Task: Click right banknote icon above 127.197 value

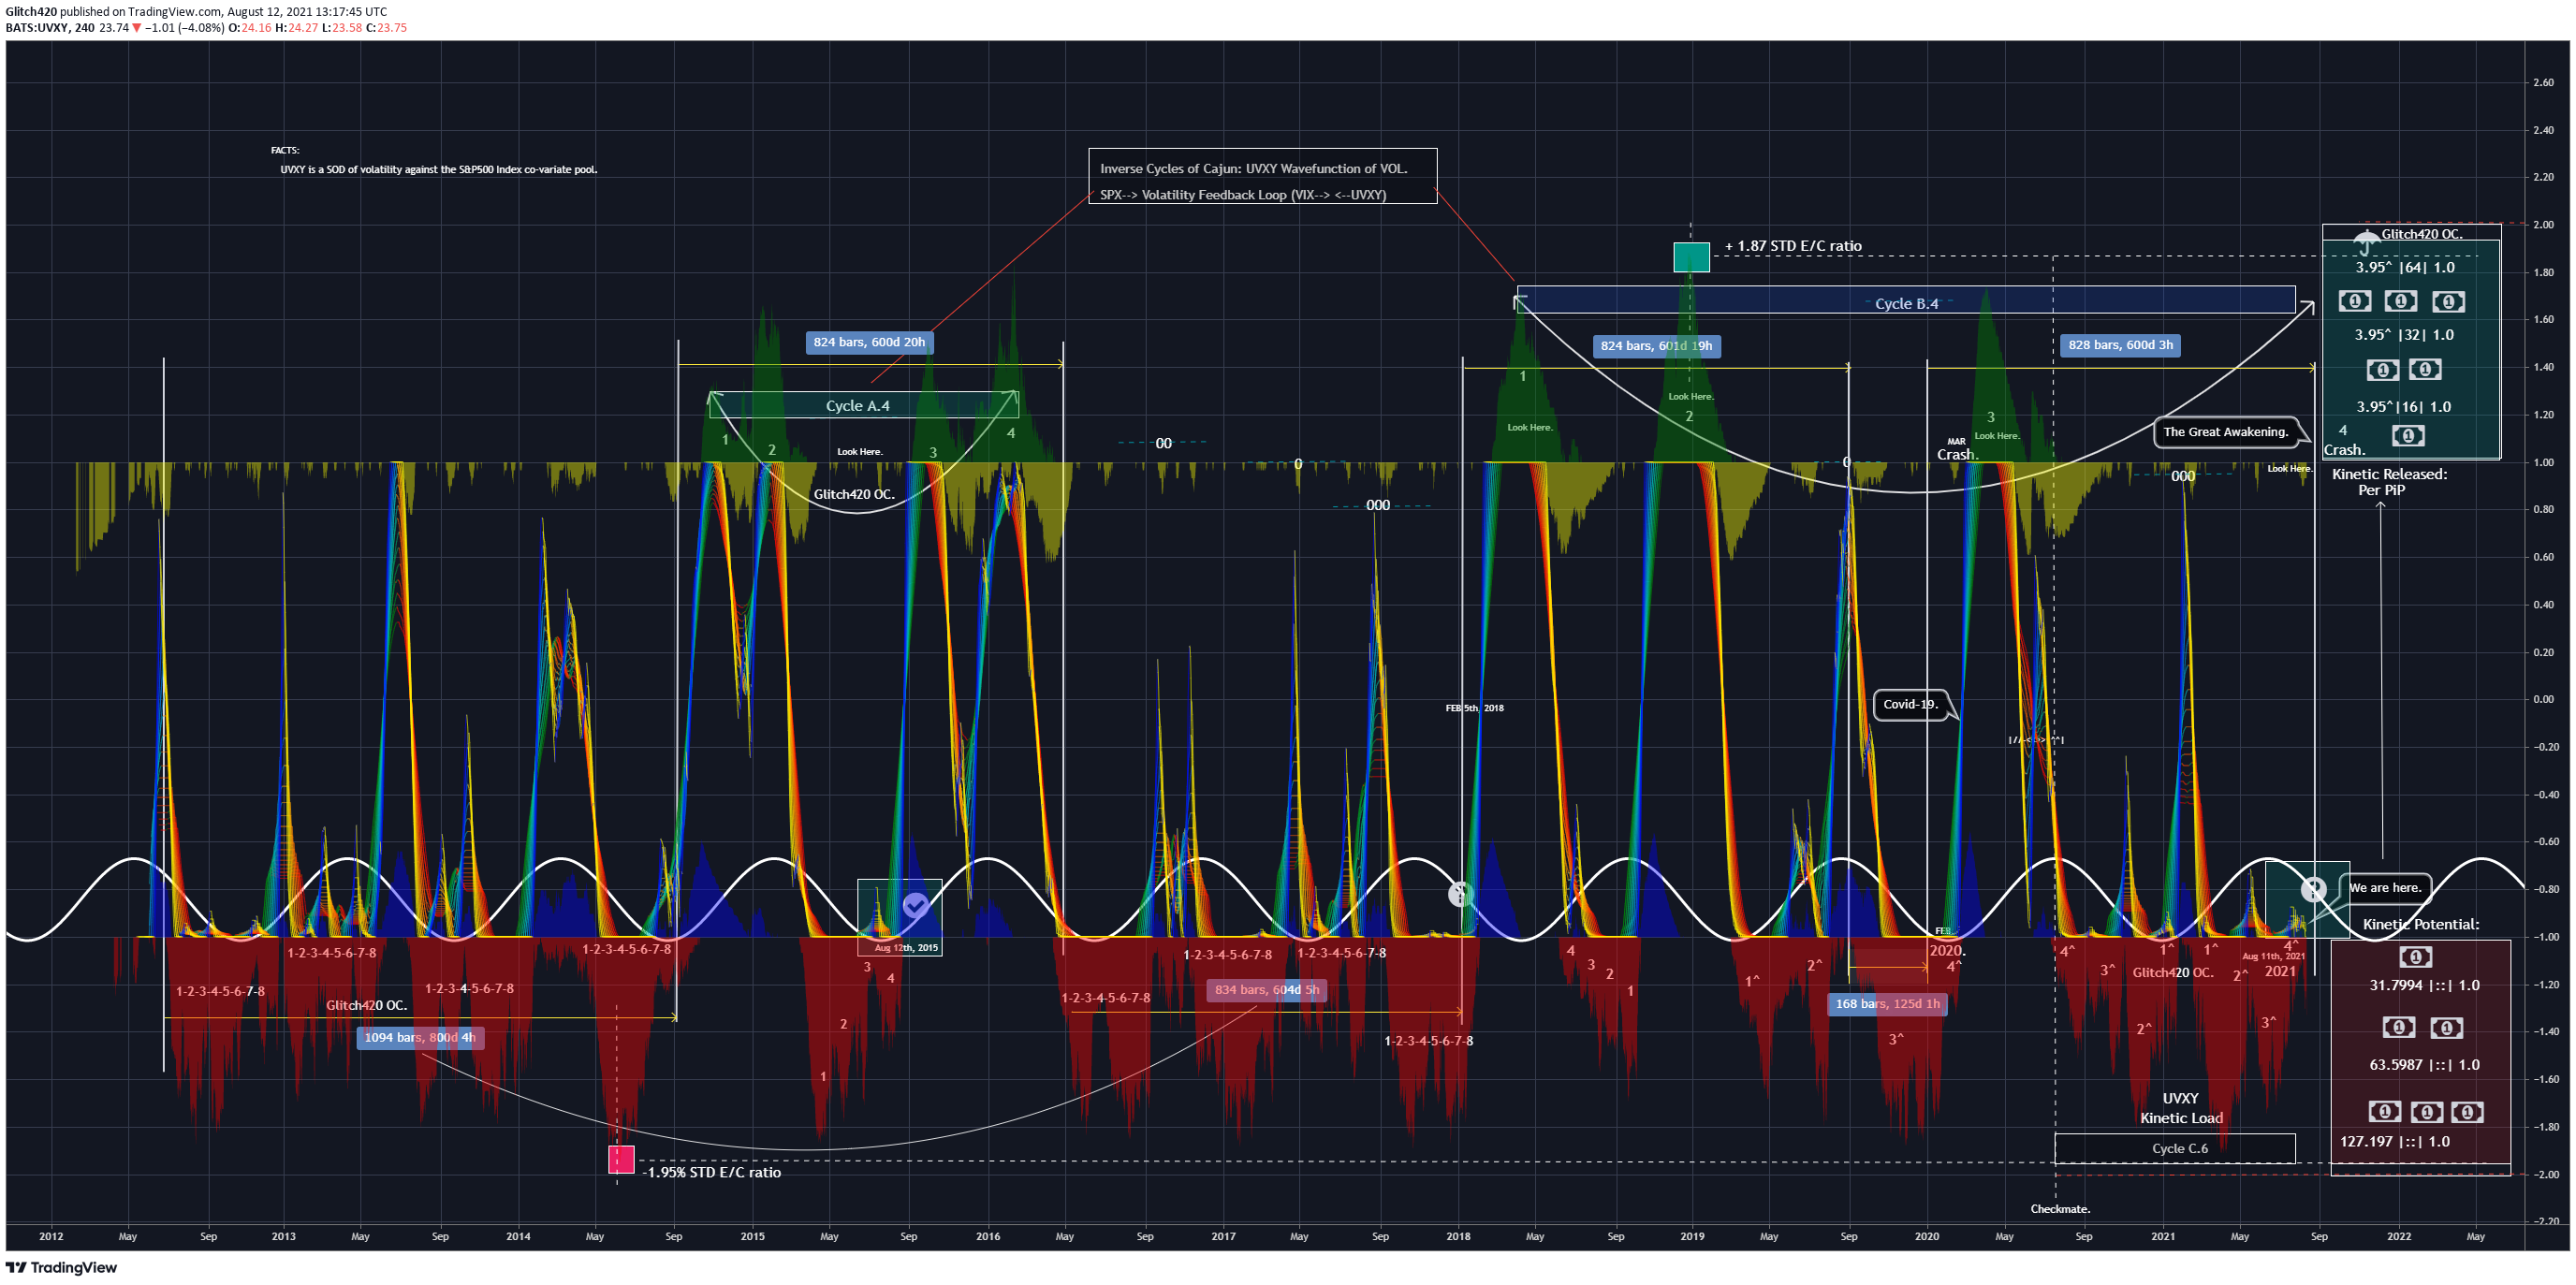Action: tap(2467, 1112)
